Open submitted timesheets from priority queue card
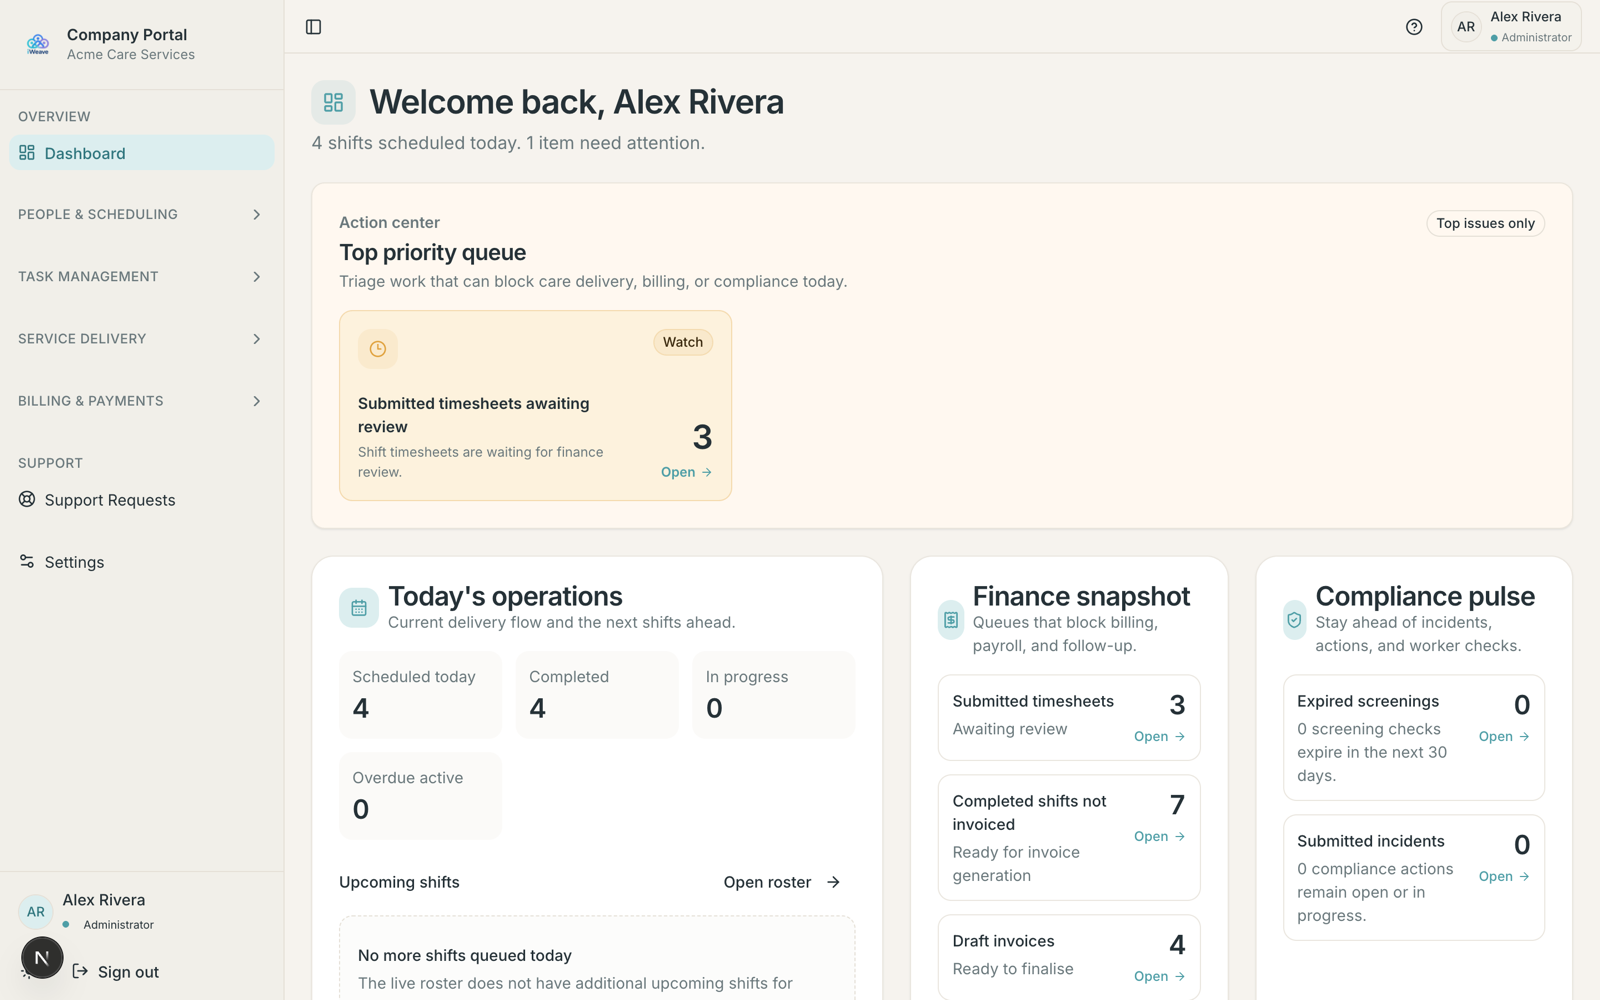 (687, 472)
